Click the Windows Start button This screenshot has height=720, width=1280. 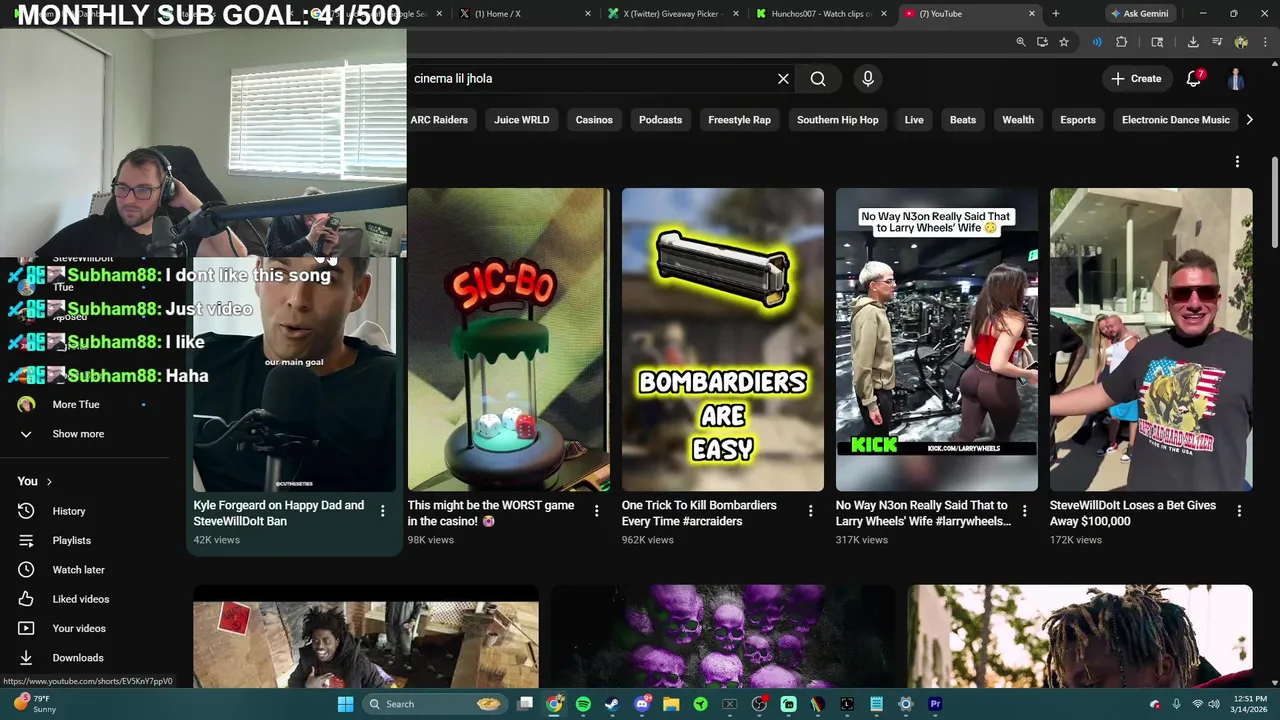pos(345,704)
